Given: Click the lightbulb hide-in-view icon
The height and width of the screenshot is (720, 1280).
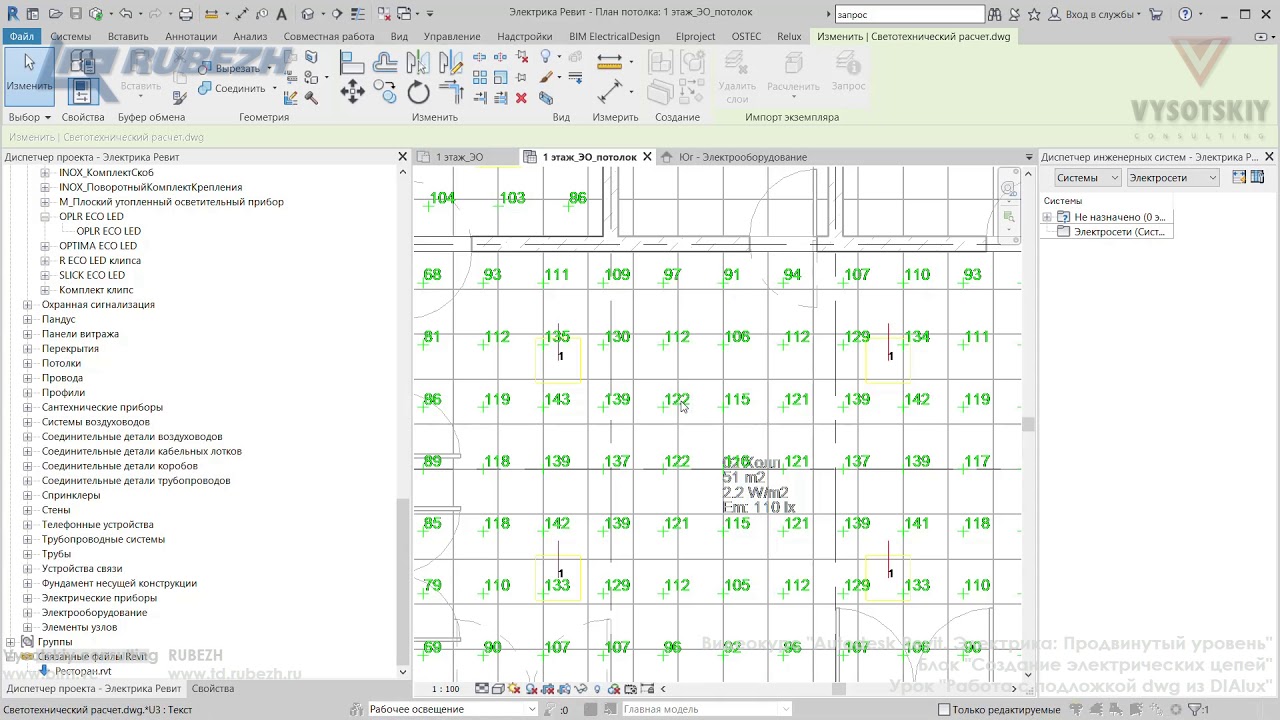Looking at the screenshot, I should (x=546, y=58).
